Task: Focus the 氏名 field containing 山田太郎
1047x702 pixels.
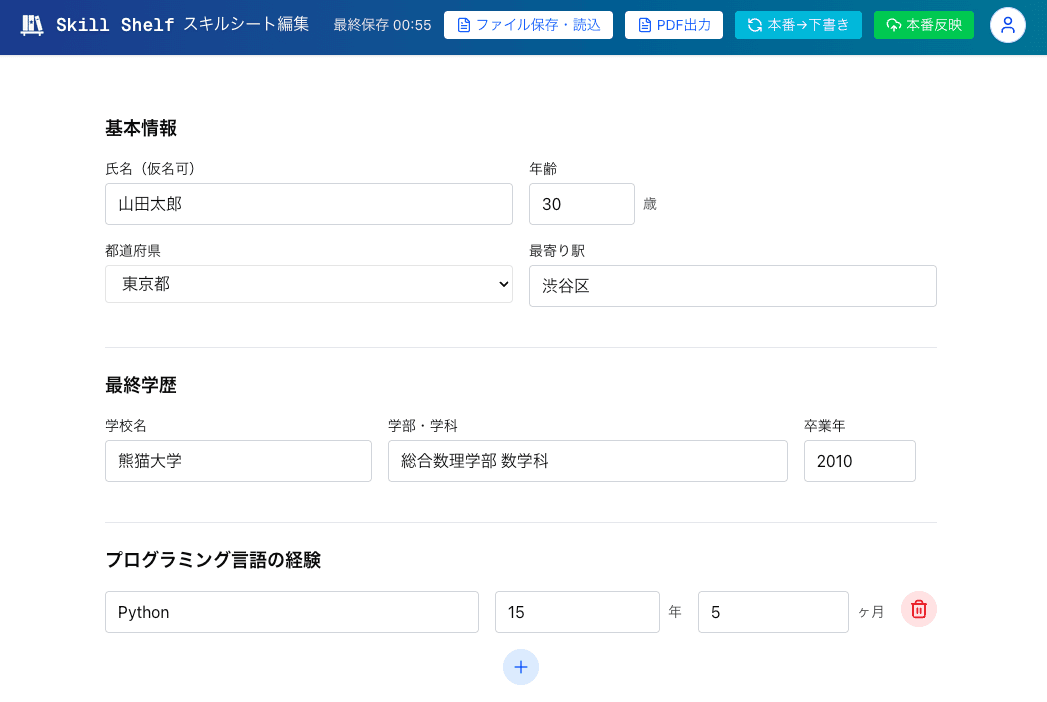Action: (x=308, y=204)
